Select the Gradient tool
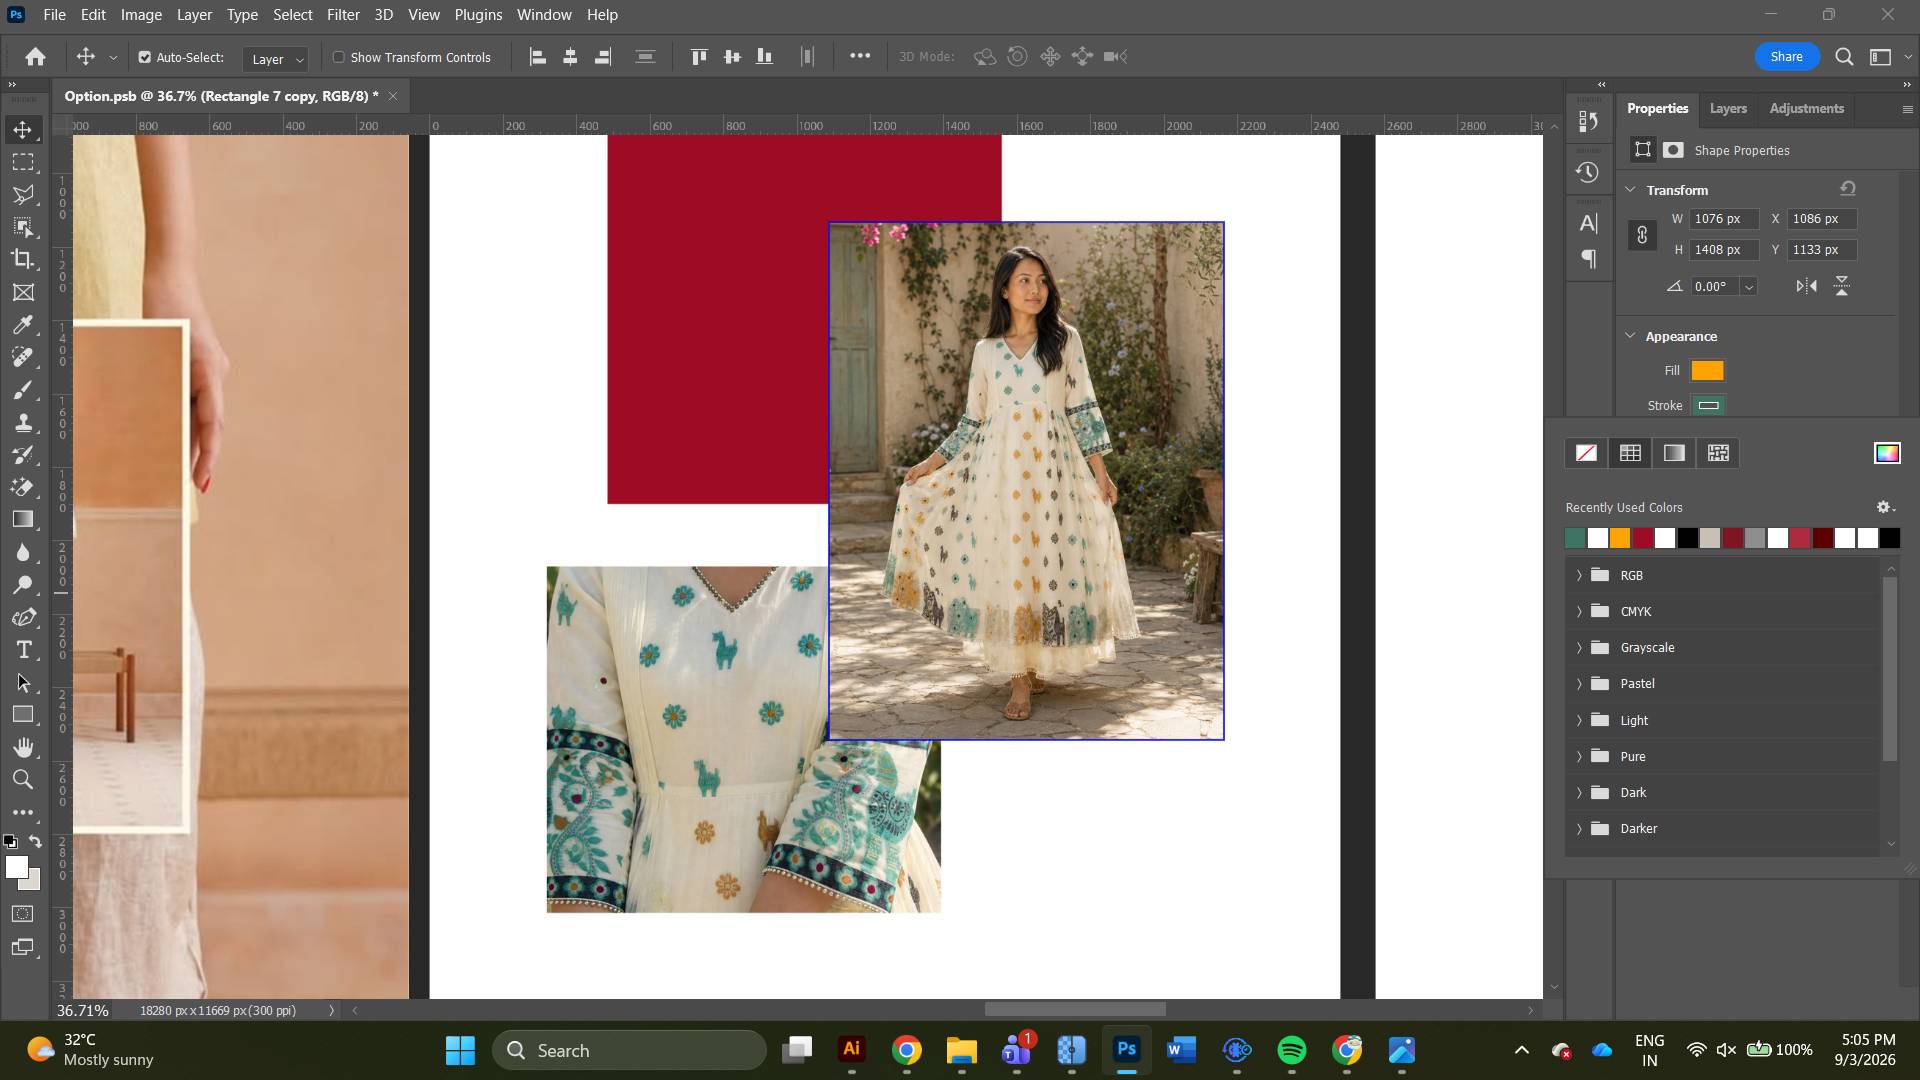Viewport: 1920px width, 1080px height. tap(23, 519)
